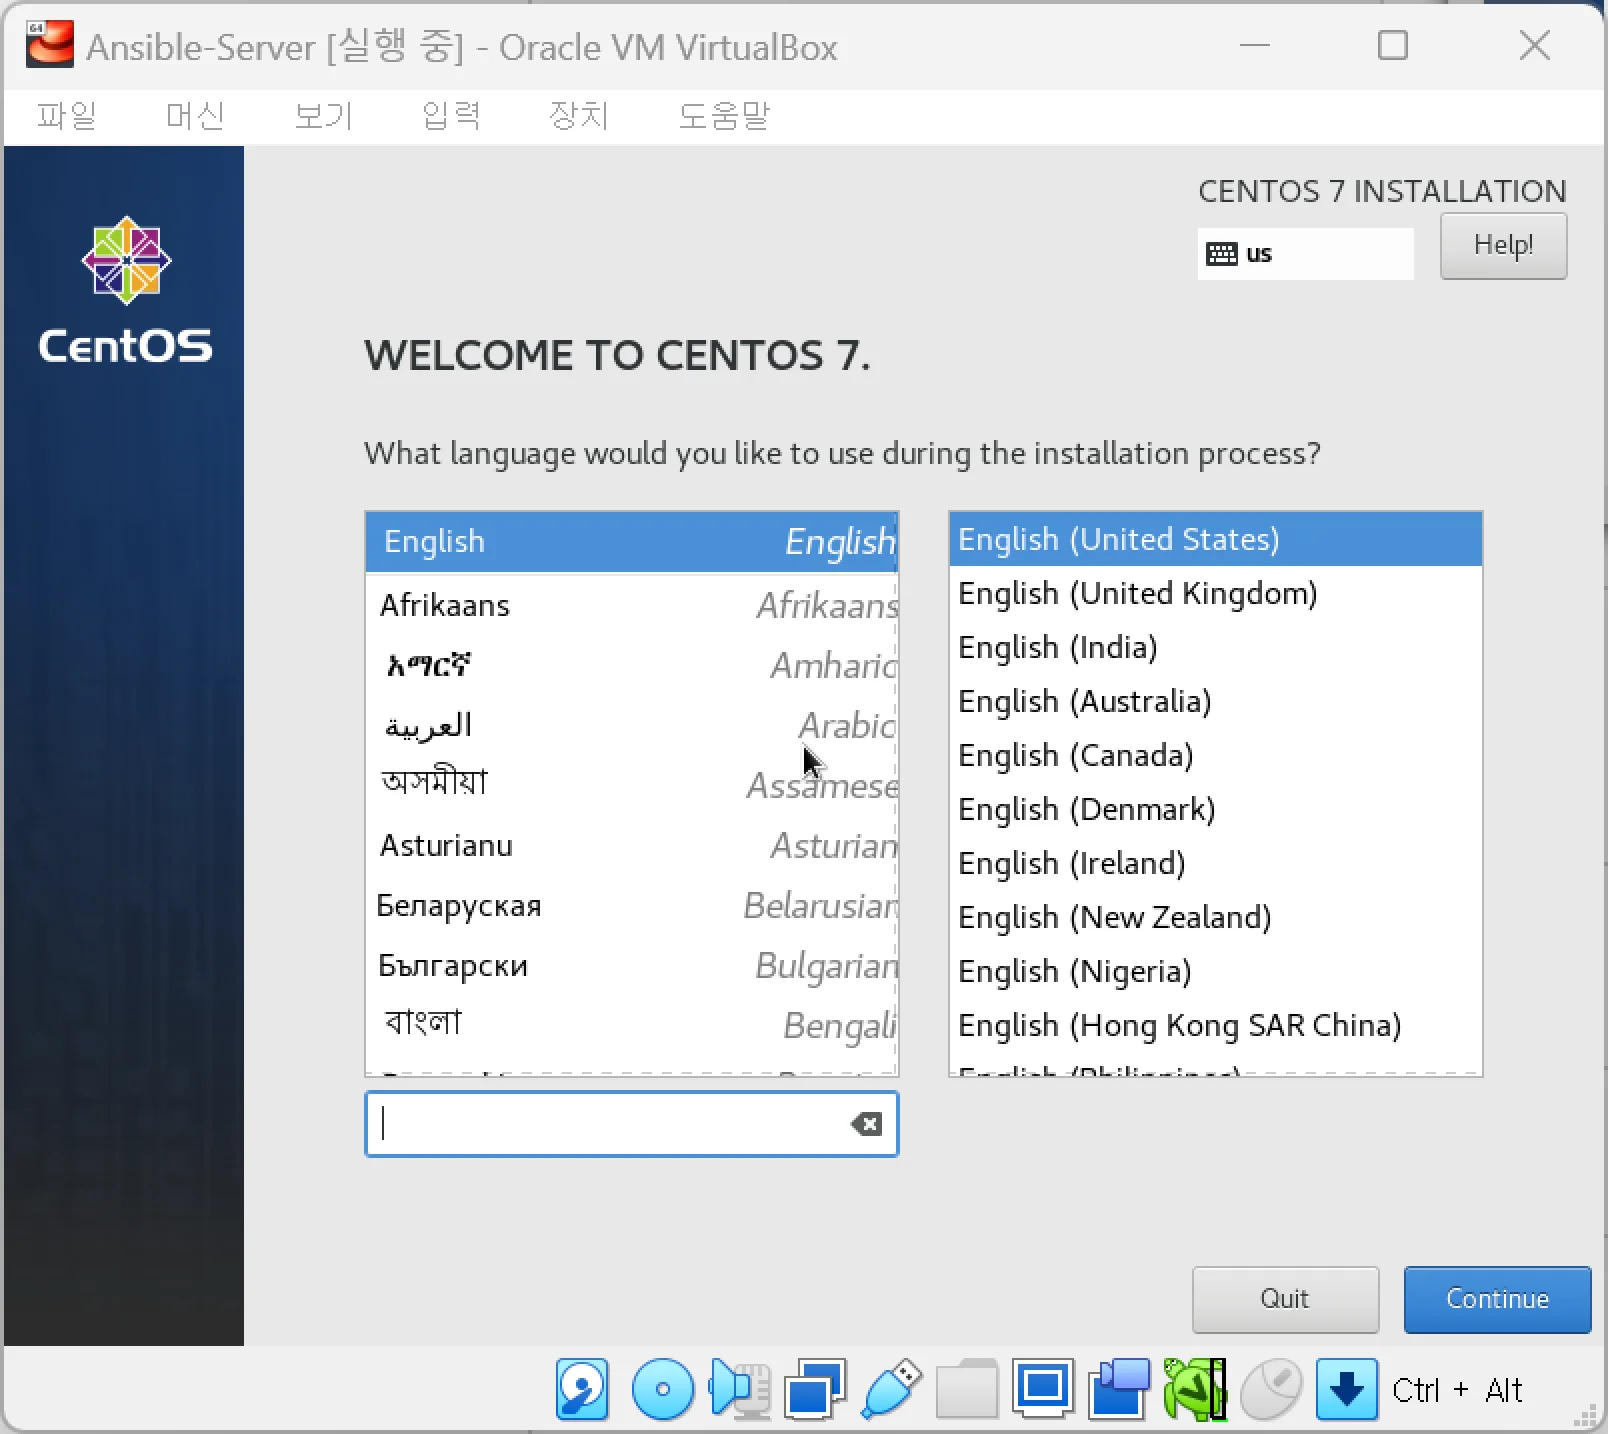Viewport: 1608px width, 1434px height.
Task: Click the green turtle CPU execution icon
Action: point(1195,1389)
